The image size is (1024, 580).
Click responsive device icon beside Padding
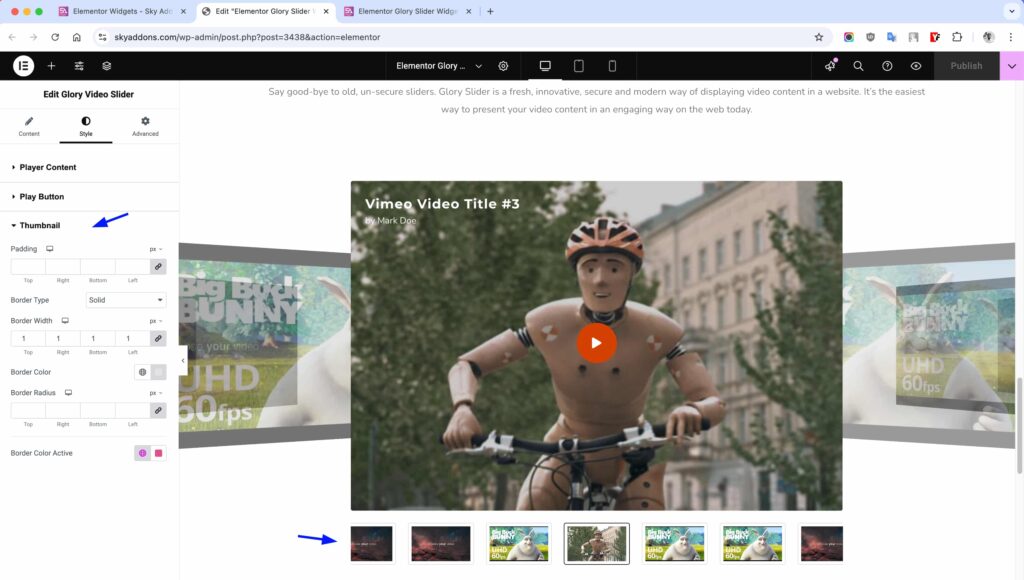point(50,249)
